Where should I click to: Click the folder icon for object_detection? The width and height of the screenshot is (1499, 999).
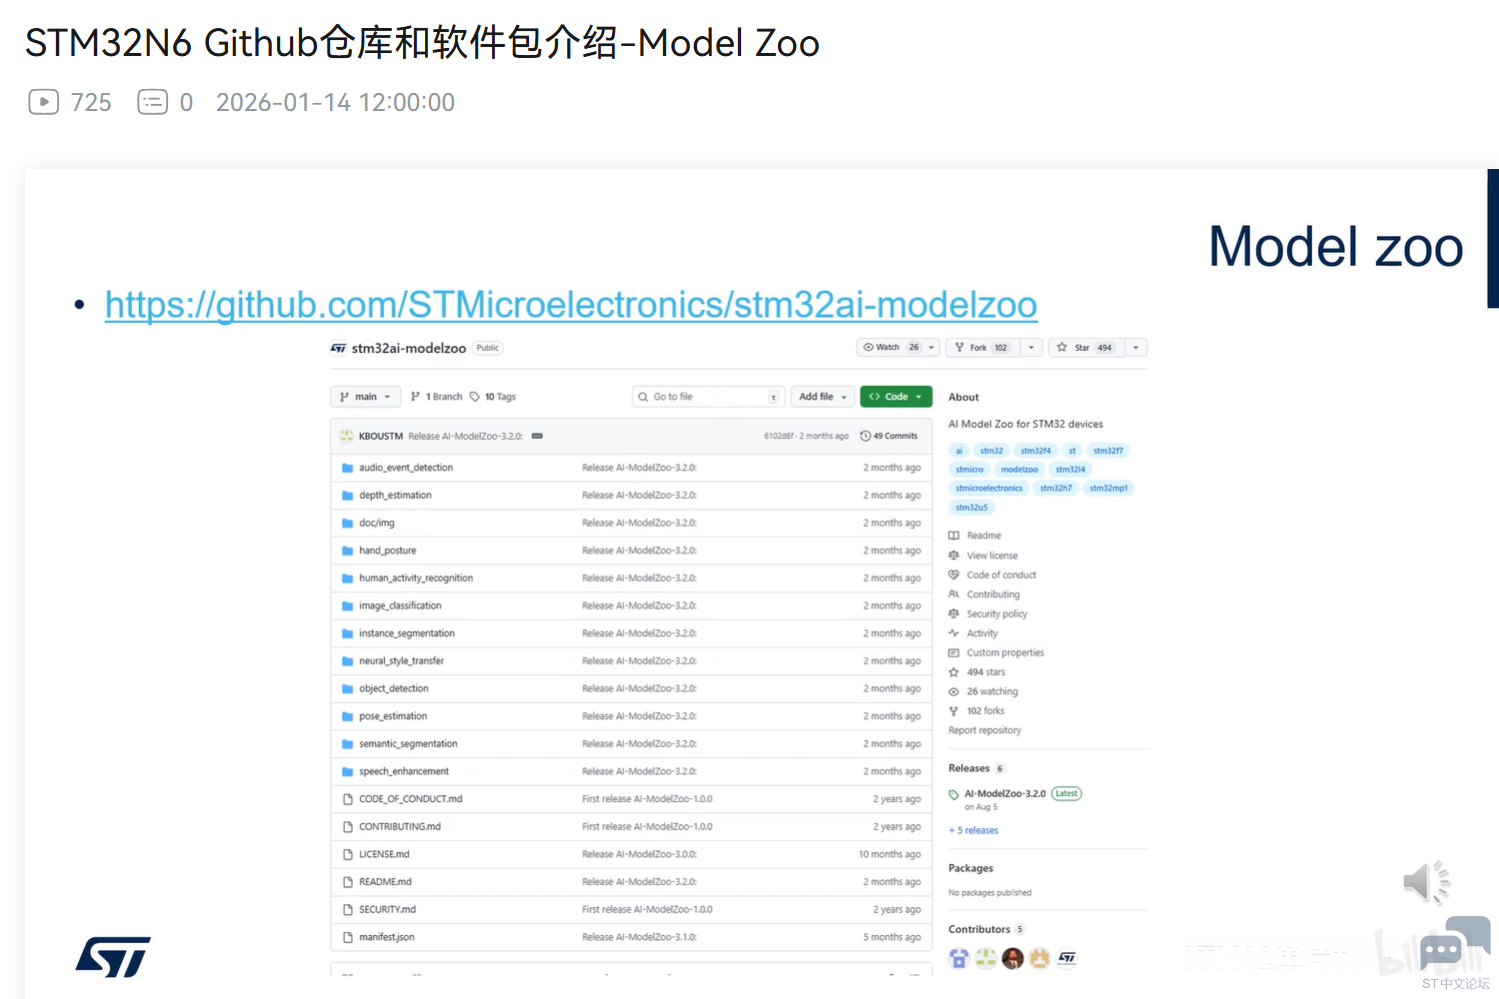coord(347,689)
